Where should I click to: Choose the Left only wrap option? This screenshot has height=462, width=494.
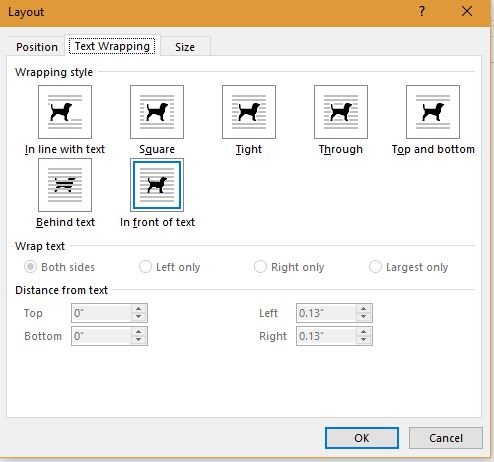pyautogui.click(x=145, y=267)
